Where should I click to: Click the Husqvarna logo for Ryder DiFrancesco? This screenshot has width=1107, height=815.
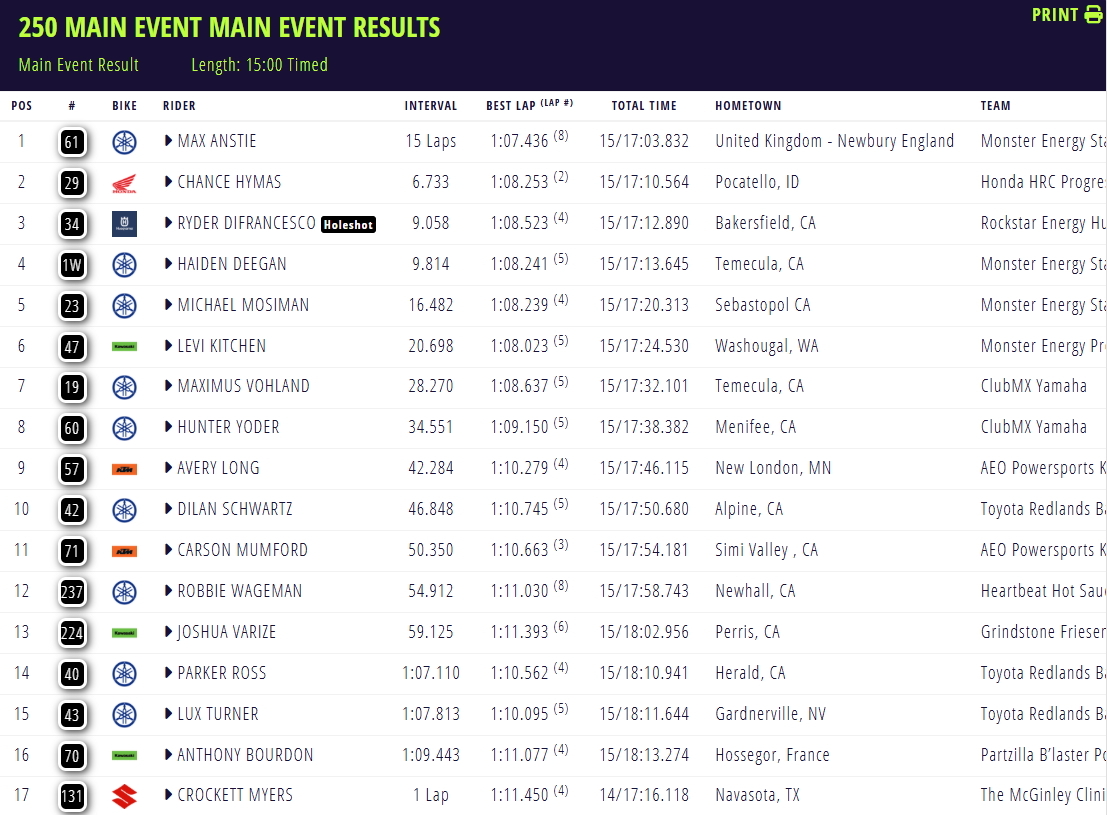124,224
